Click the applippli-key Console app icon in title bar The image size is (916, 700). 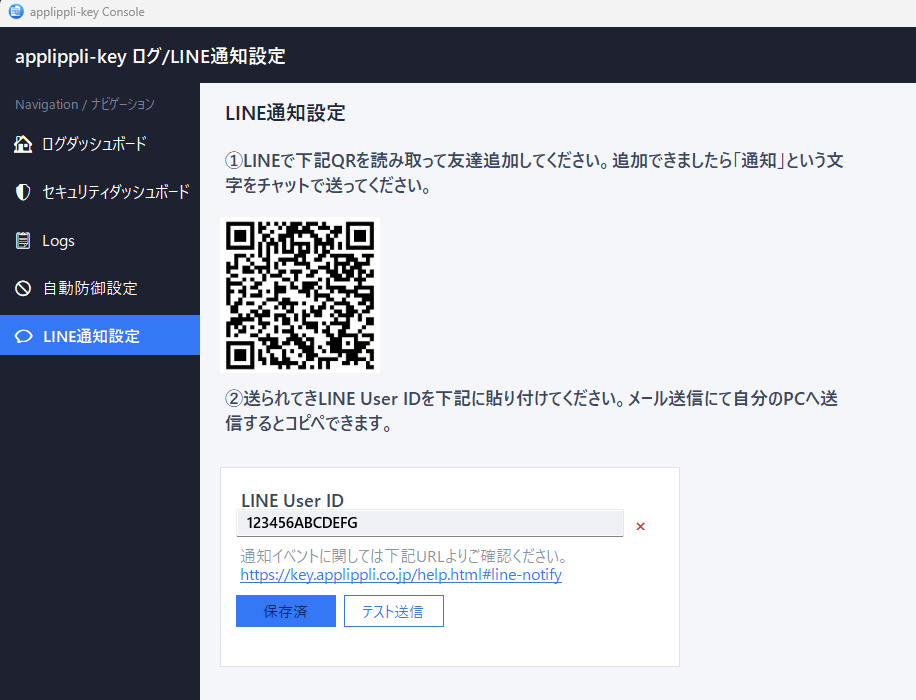tap(16, 11)
